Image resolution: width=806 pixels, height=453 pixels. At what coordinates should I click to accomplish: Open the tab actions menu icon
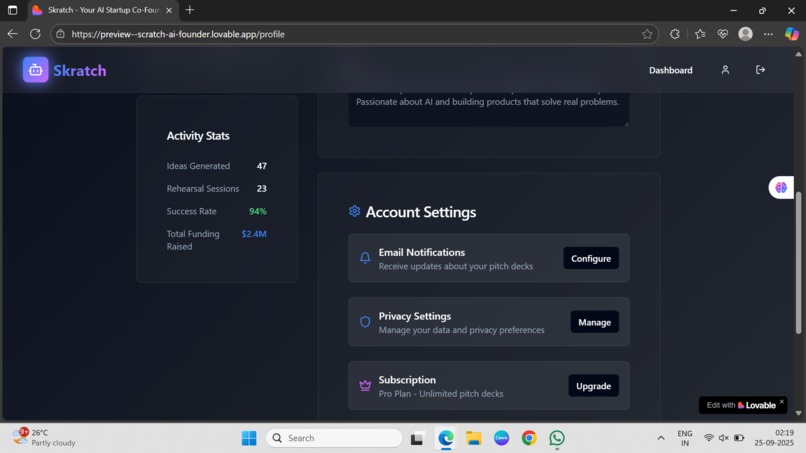pos(12,10)
